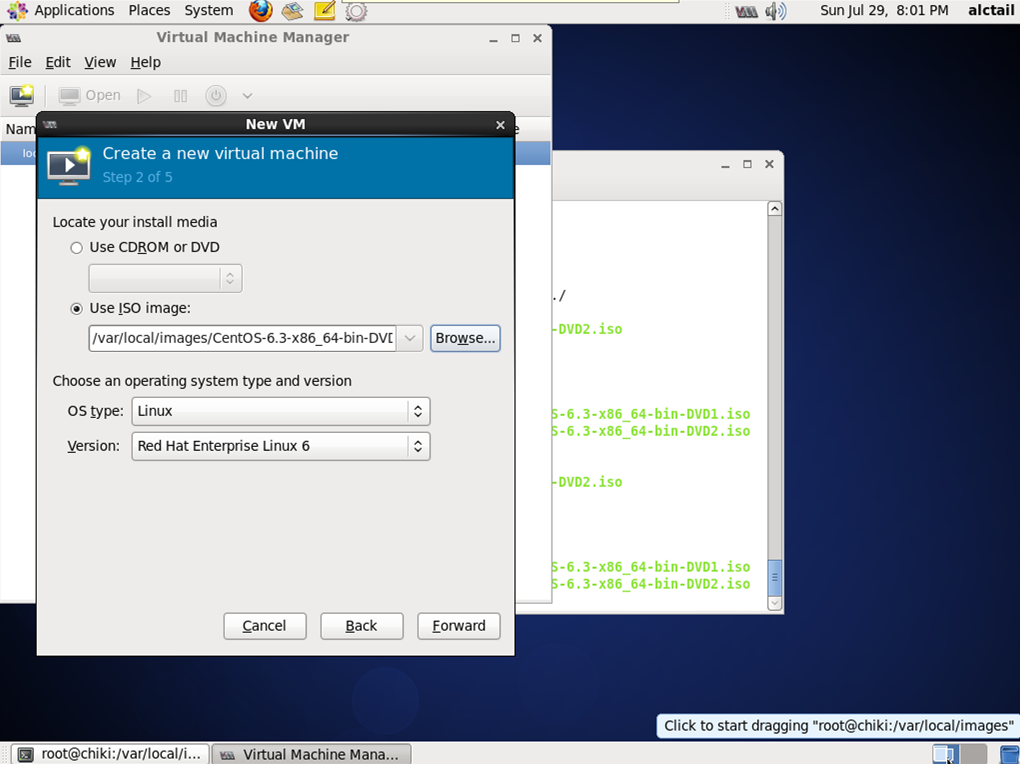Close the Virtual Machine Manager window
This screenshot has width=1020, height=764.
(x=537, y=38)
